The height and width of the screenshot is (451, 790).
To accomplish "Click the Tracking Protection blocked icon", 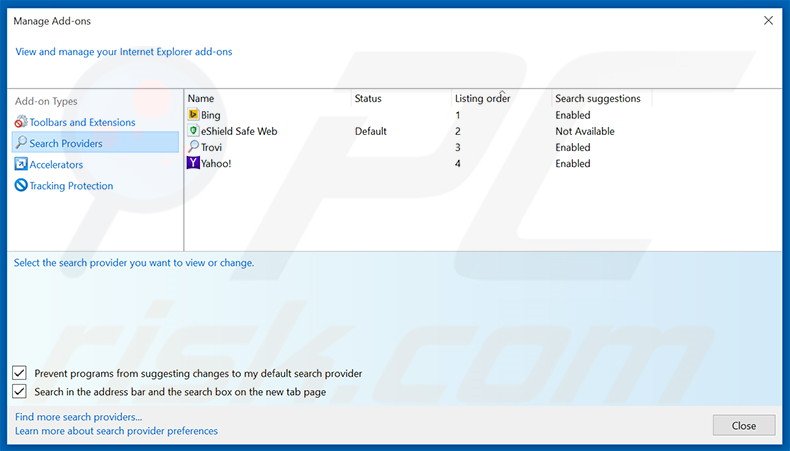I will point(21,185).
